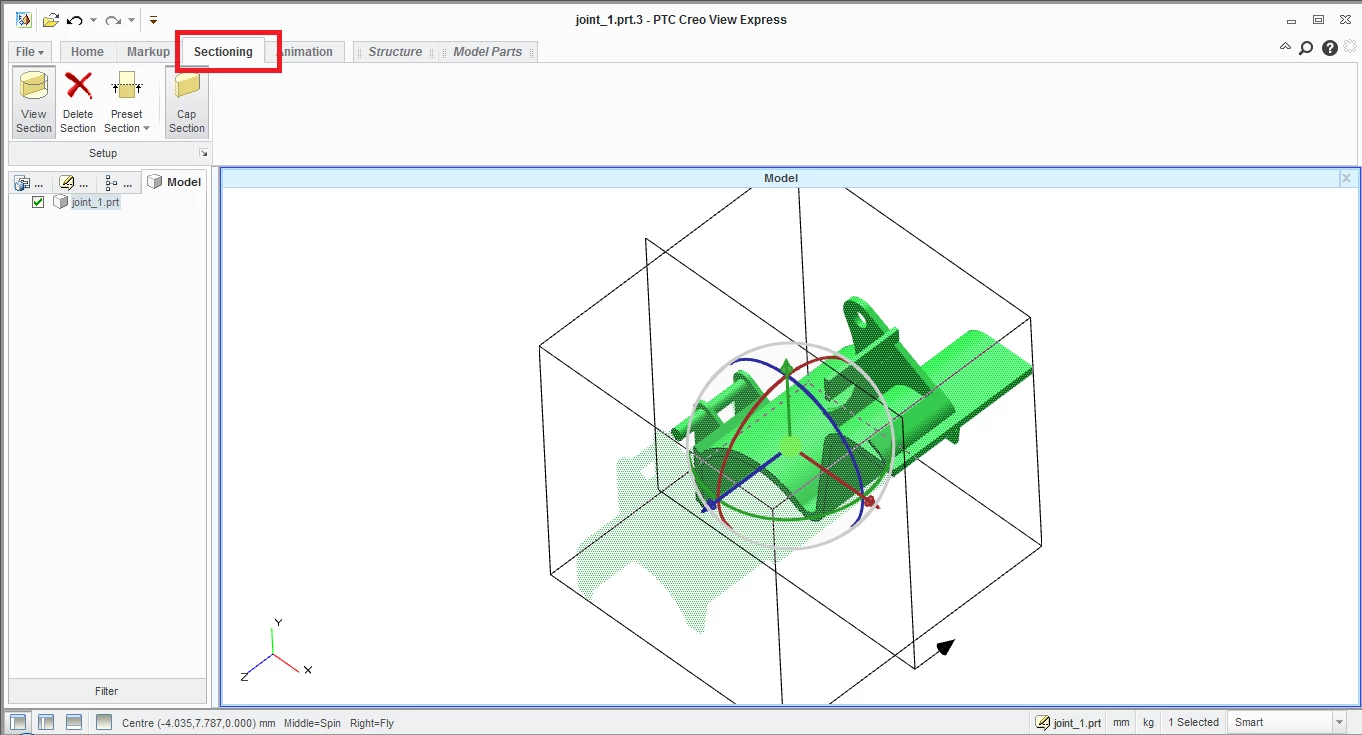Viewport: 1362px width, 735px height.
Task: Open the Preset Section dropdown
Action: coord(127,102)
